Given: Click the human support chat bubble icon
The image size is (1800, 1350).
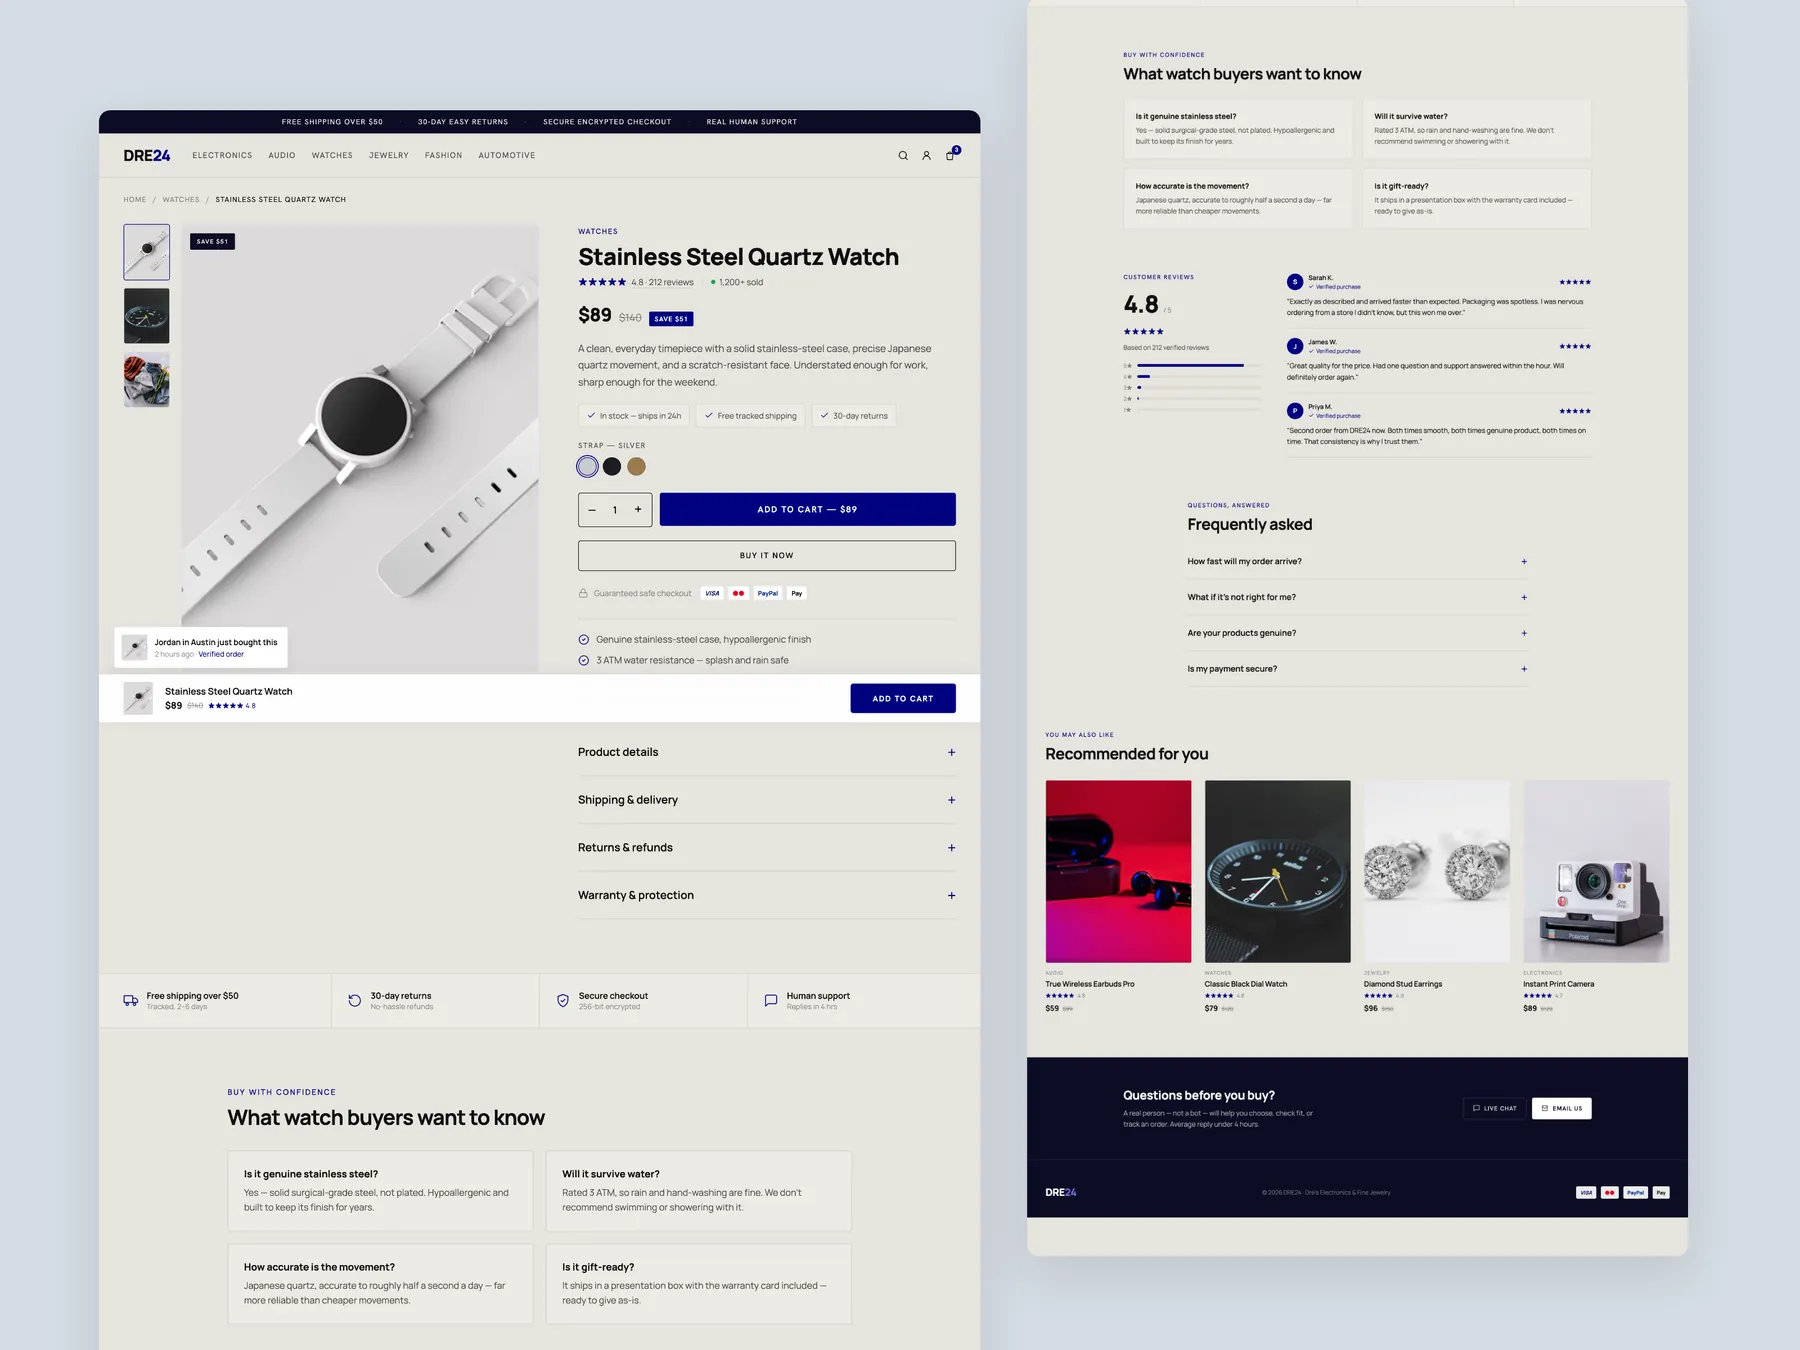Looking at the screenshot, I should 771,1001.
